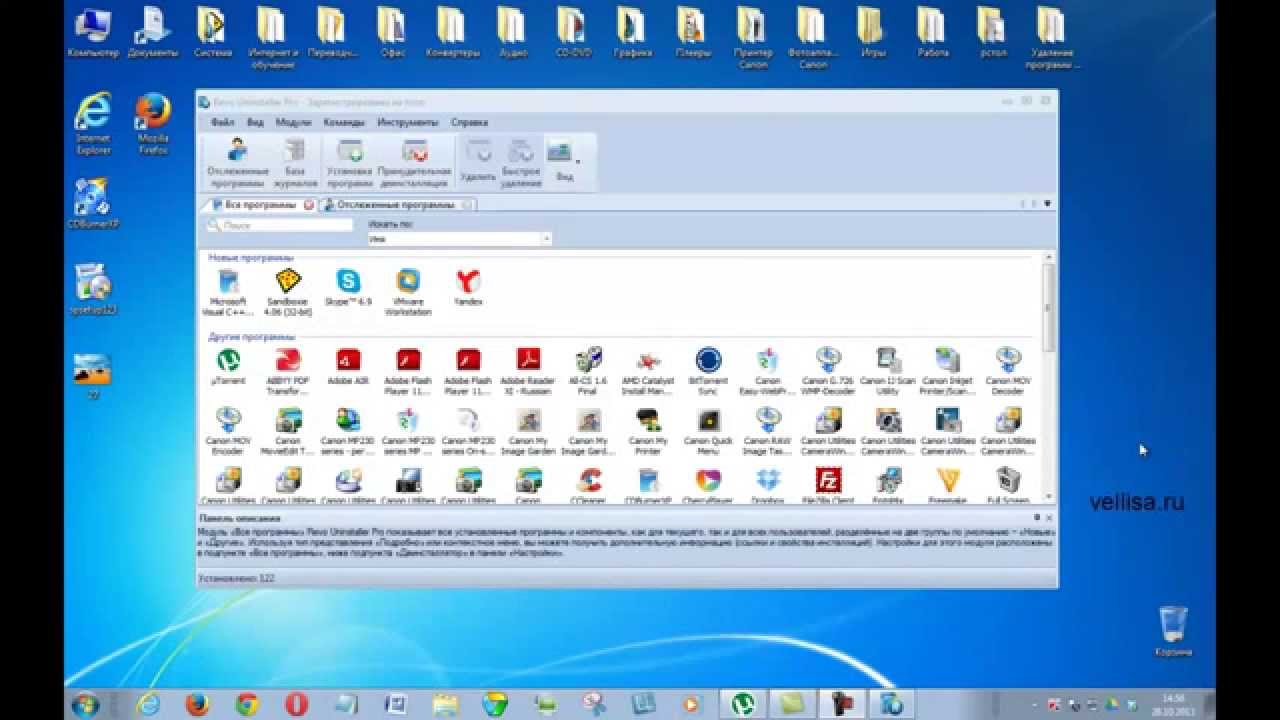This screenshot has height=720, width=1280.
Task: Open Google Chrome from the taskbar
Action: pyautogui.click(x=247, y=704)
